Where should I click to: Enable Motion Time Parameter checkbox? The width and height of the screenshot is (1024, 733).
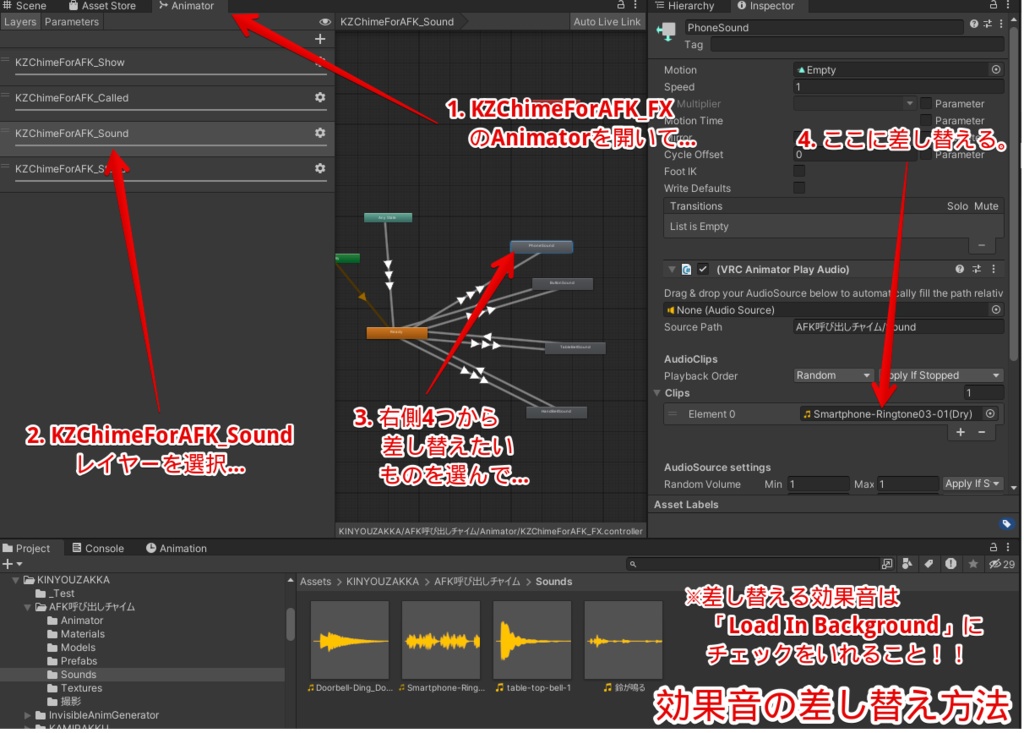pyautogui.click(x=925, y=120)
